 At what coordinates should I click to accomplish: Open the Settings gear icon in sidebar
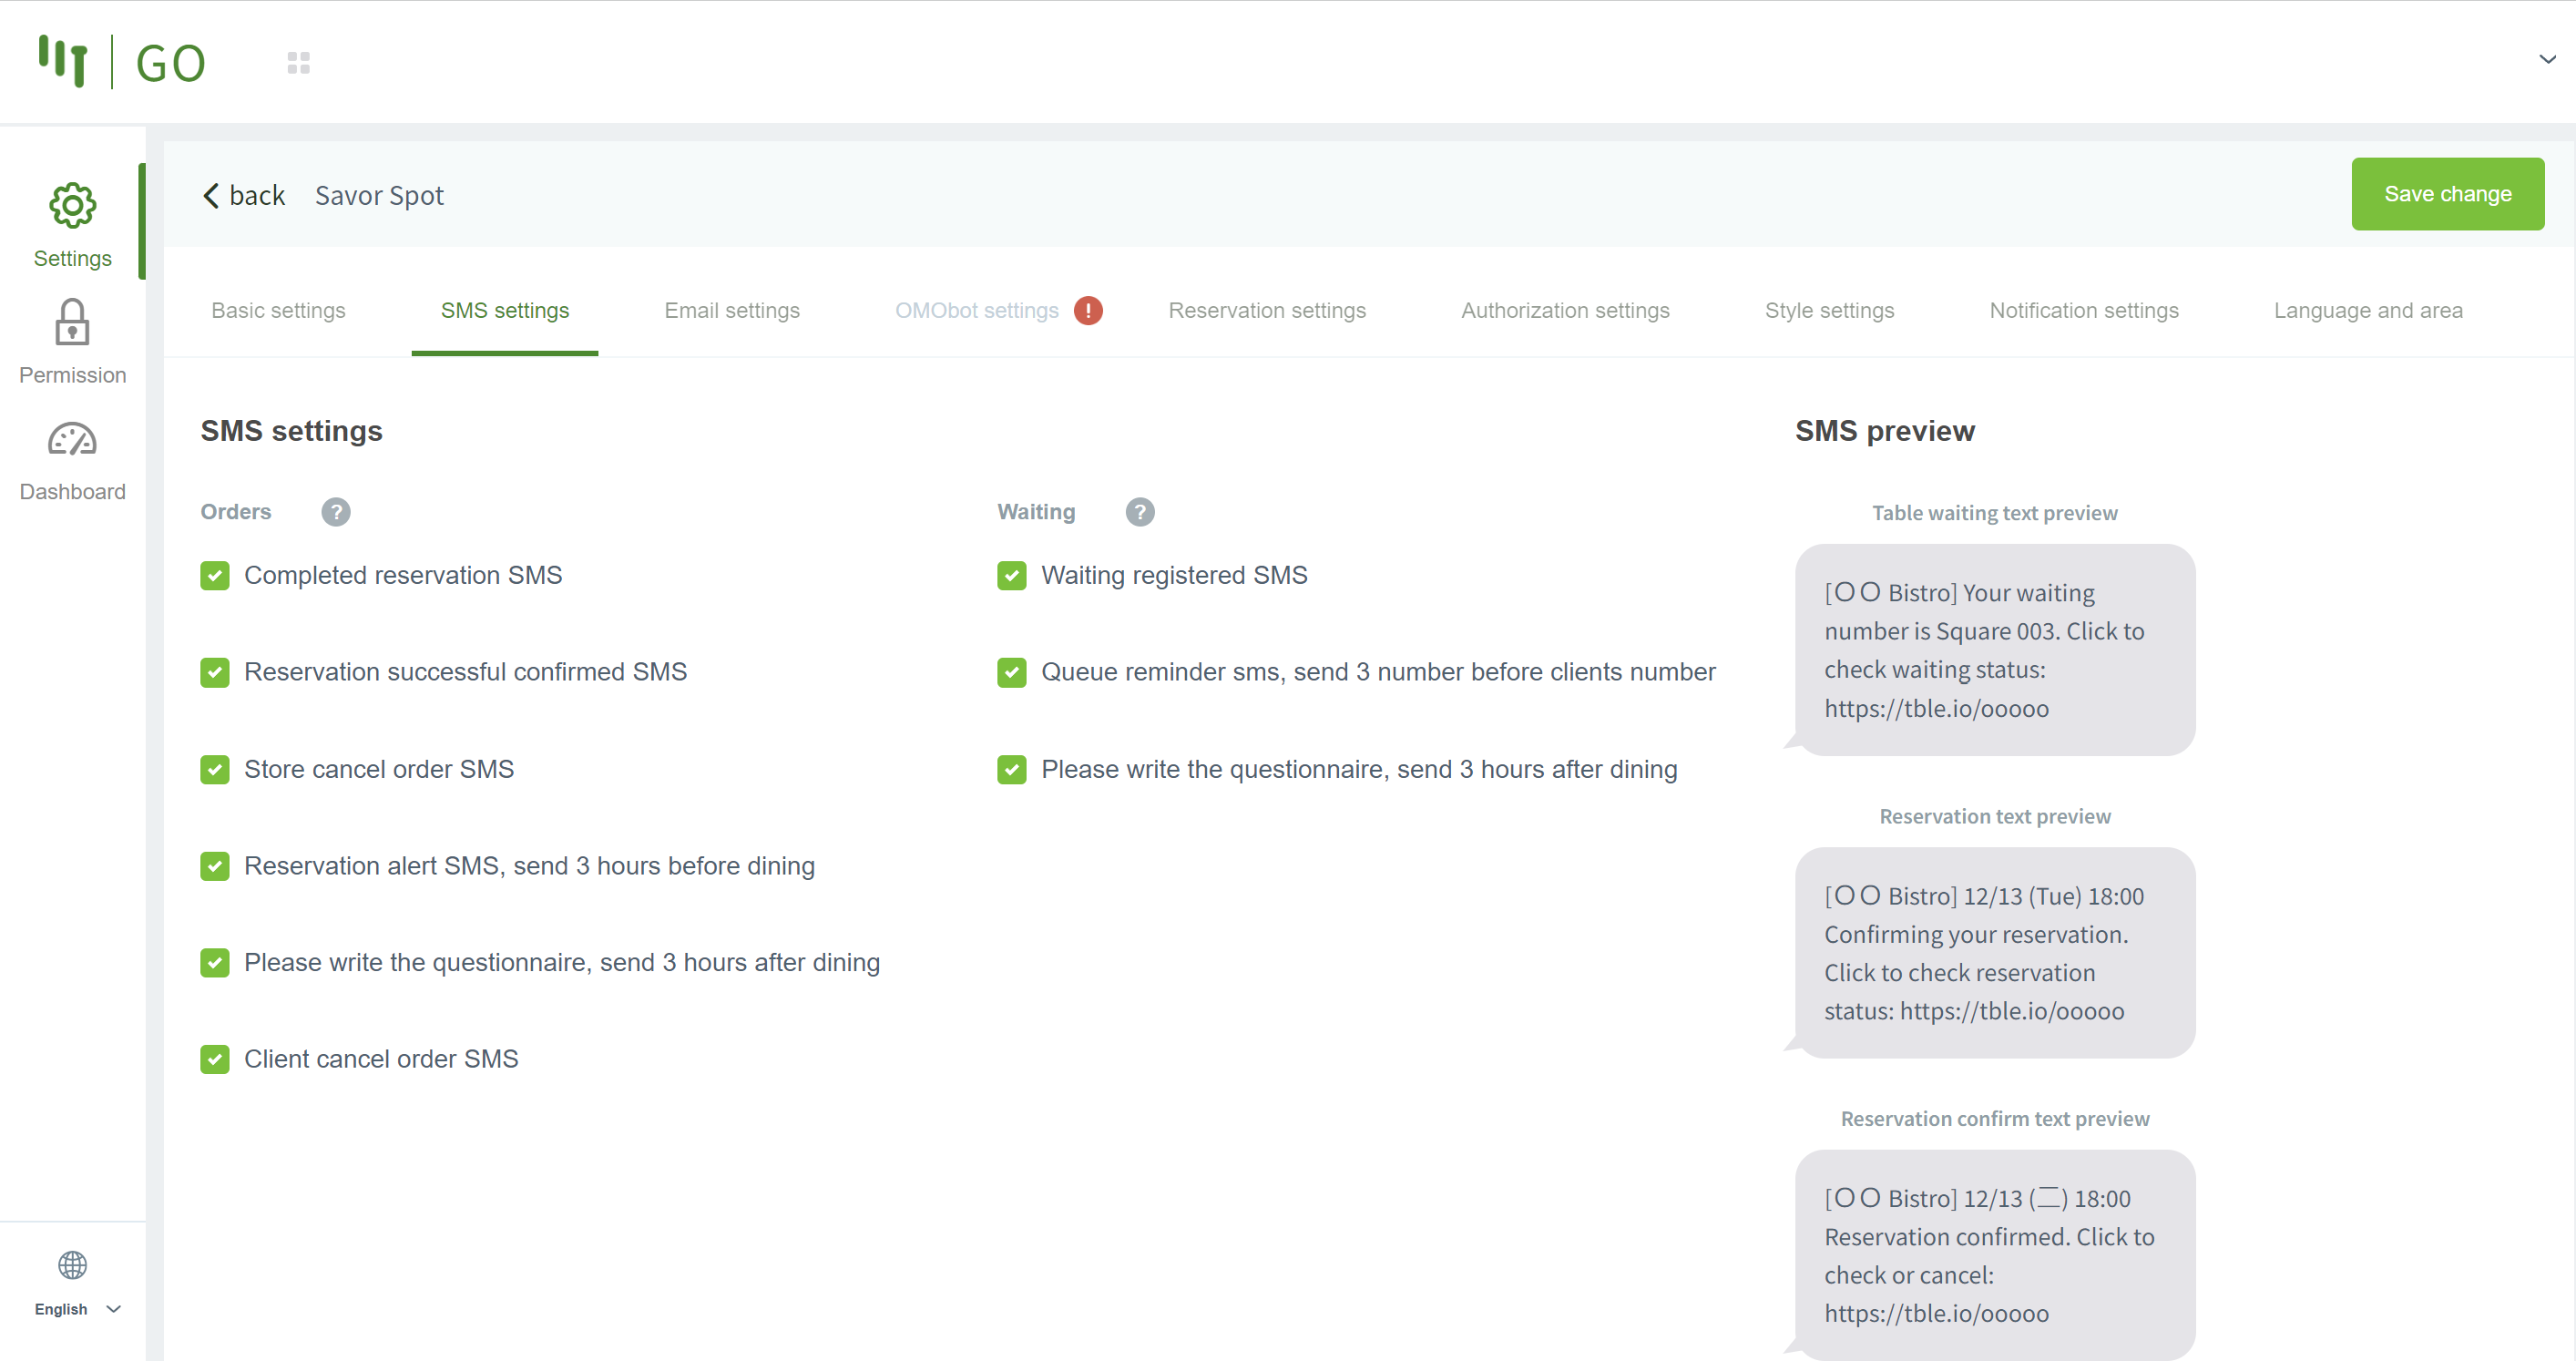click(72, 205)
